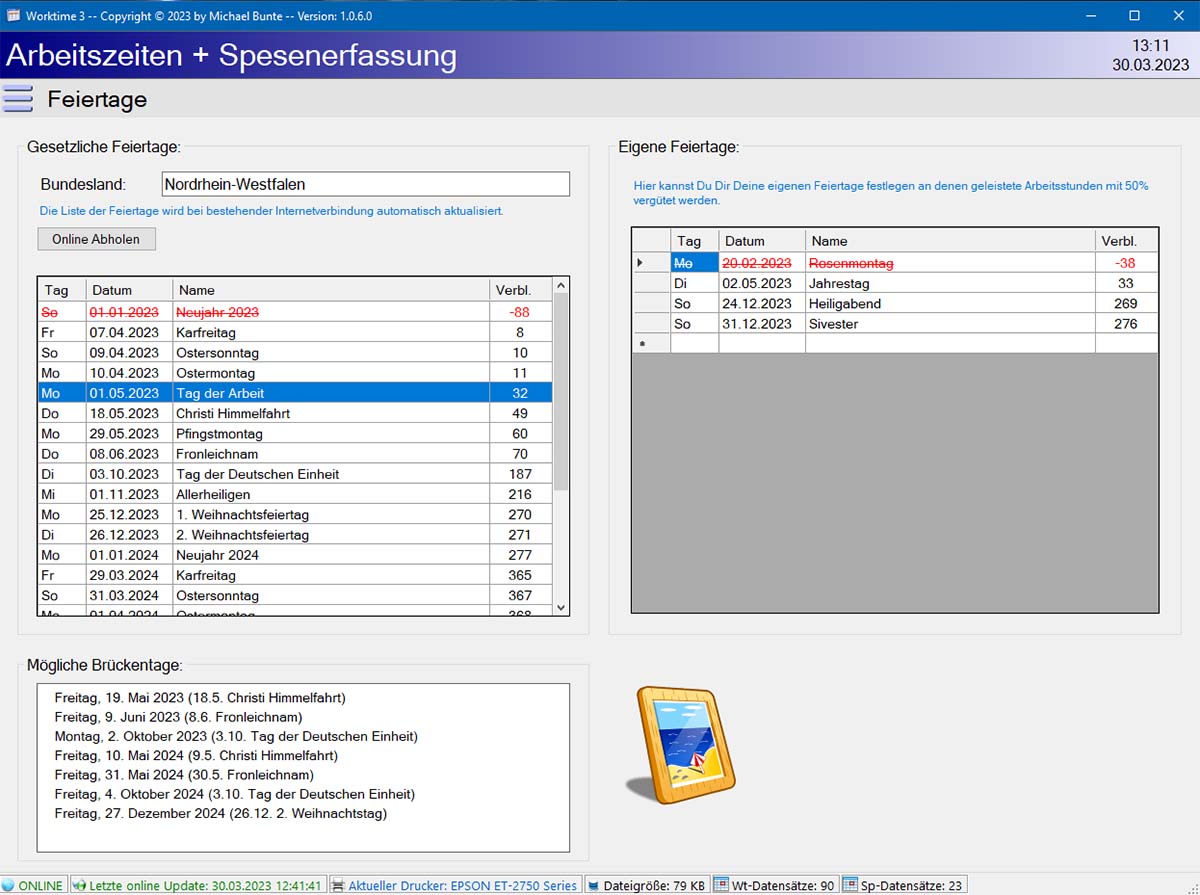This screenshot has width=1200, height=895.
Task: Click the beach picture frame icon
Action: coord(681,744)
